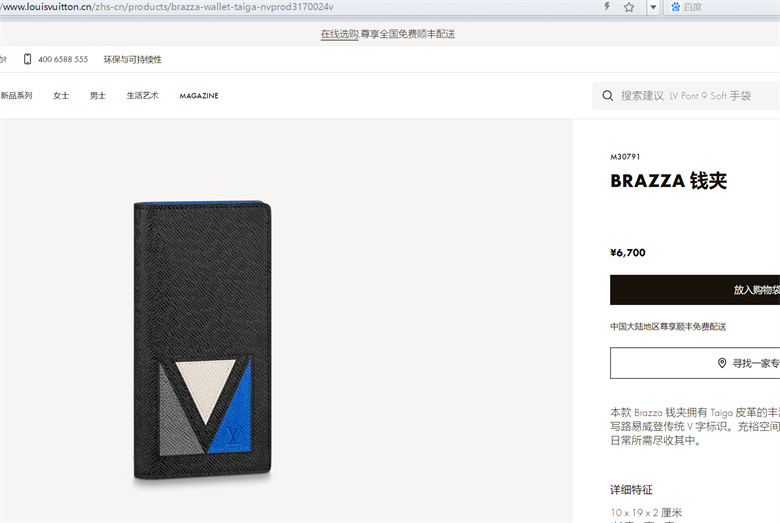Click the 寻找一家专卖店 store finder button
Image resolution: width=780 pixels, height=523 pixels.
pos(695,363)
